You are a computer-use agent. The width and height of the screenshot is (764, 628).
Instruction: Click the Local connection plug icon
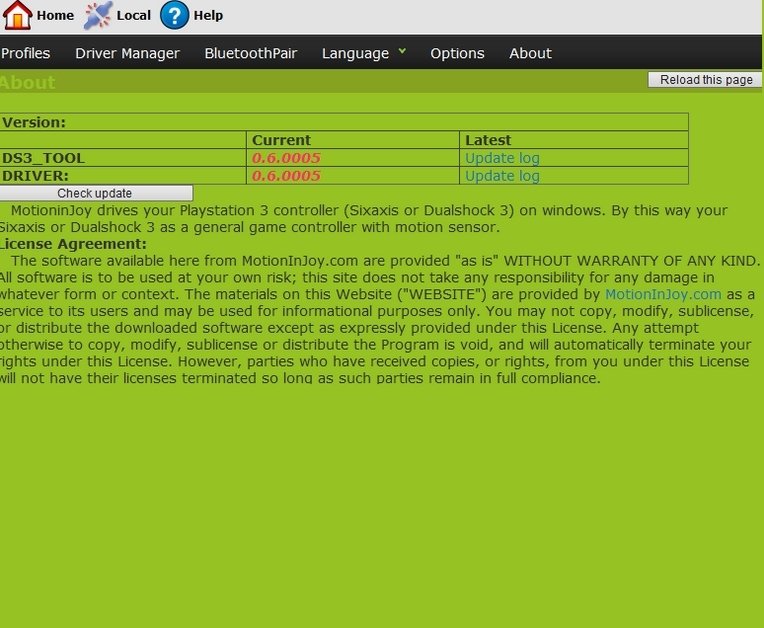[97, 16]
